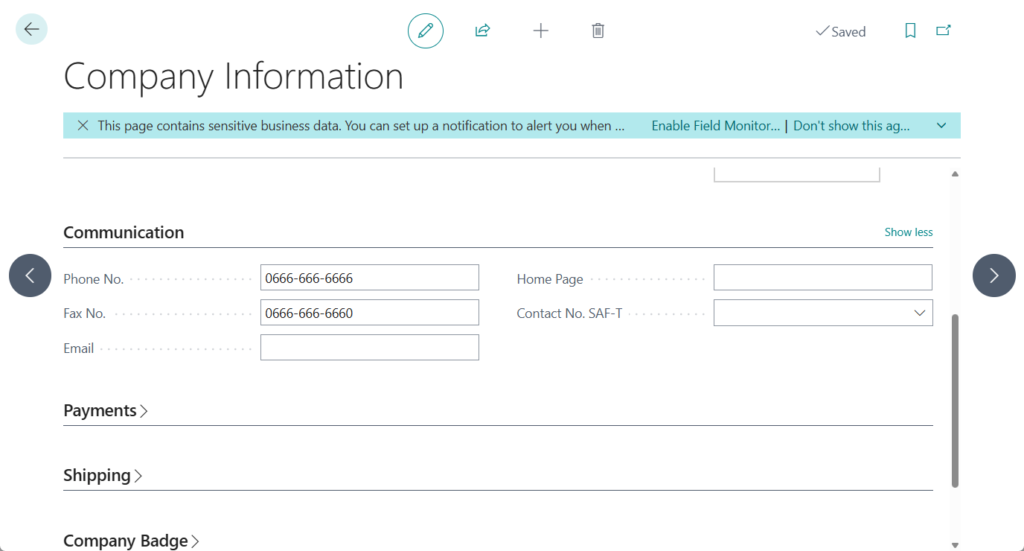The image size is (1024, 551).
Task: Go to previous record with left arrow
Action: [x=30, y=275]
